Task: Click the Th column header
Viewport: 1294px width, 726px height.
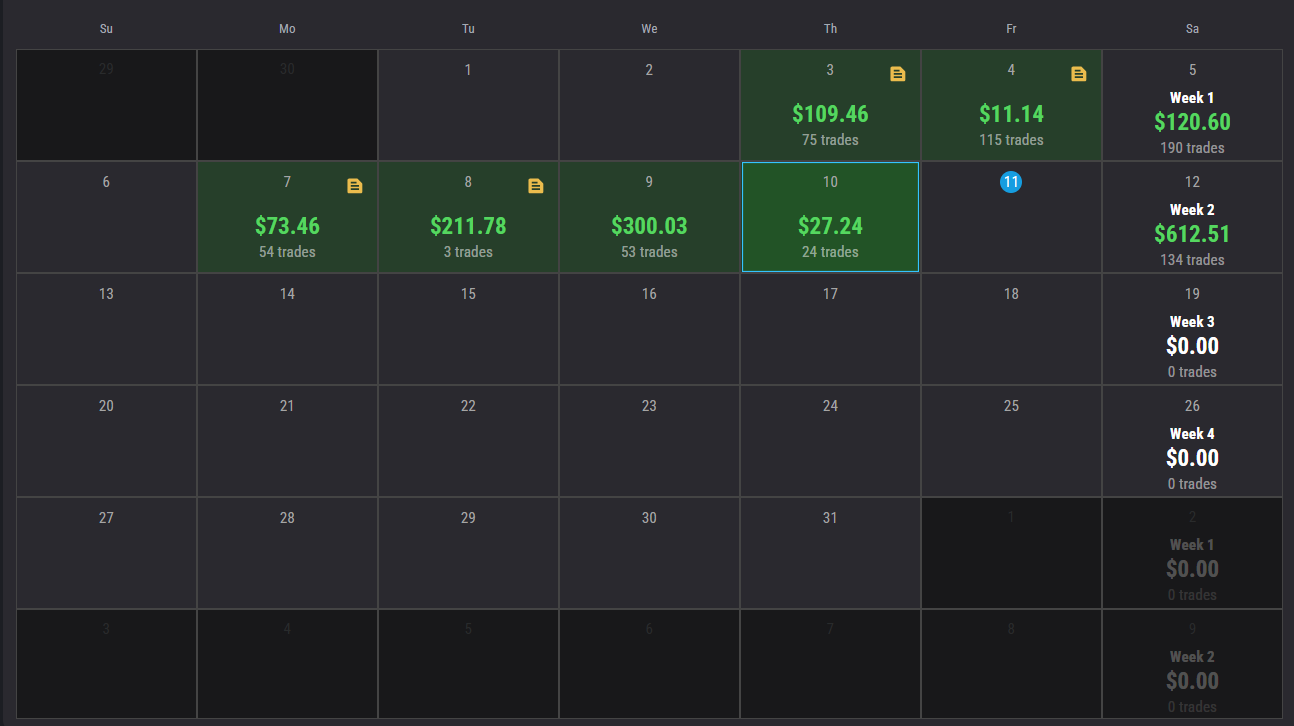Action: pos(830,28)
